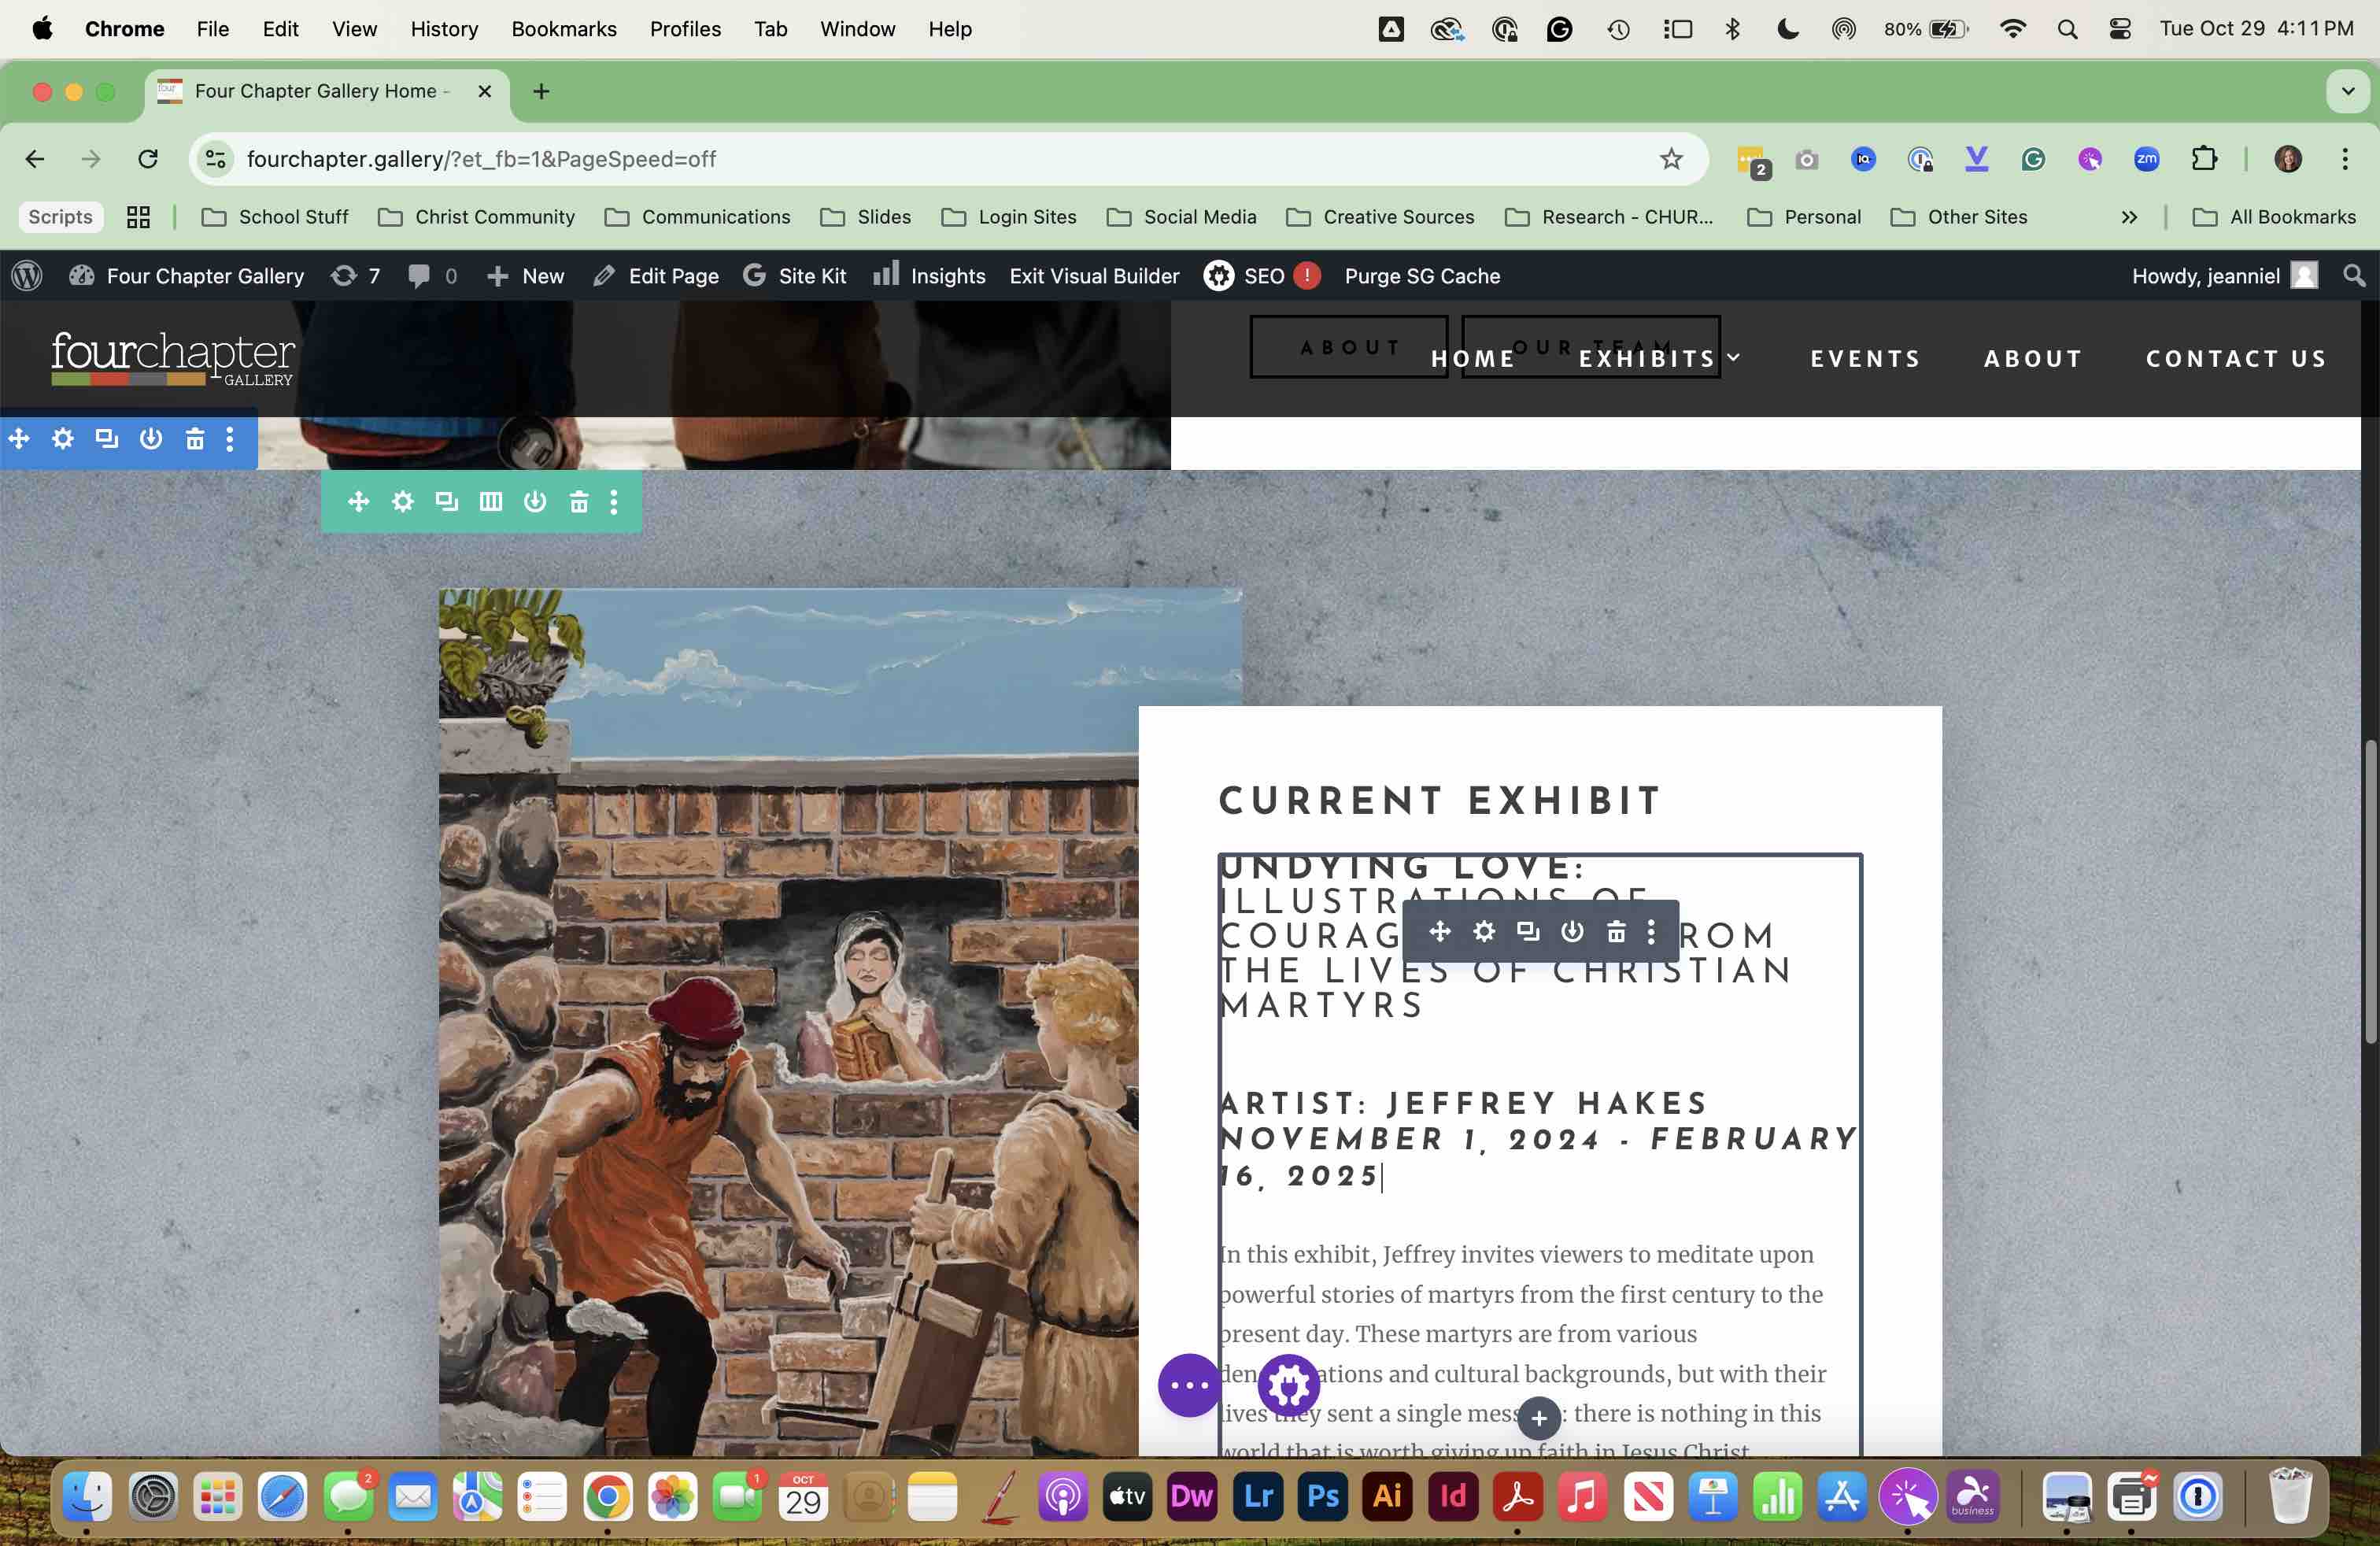Image resolution: width=2380 pixels, height=1546 pixels.
Task: View the 7 pending updates
Action: 356,276
